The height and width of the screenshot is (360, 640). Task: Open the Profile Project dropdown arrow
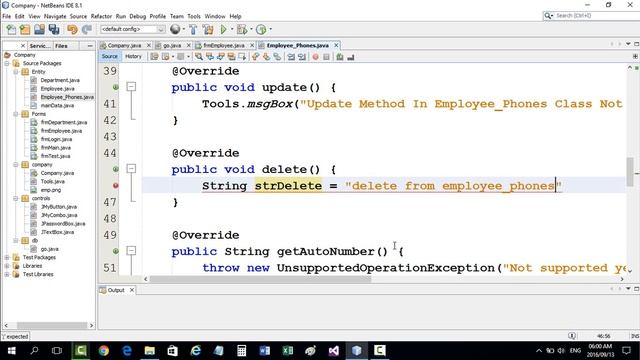click(x=270, y=29)
